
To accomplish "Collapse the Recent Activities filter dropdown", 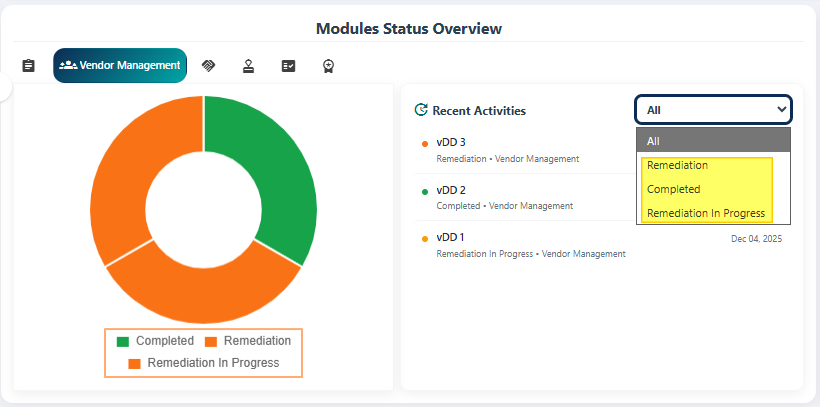I will click(x=713, y=110).
